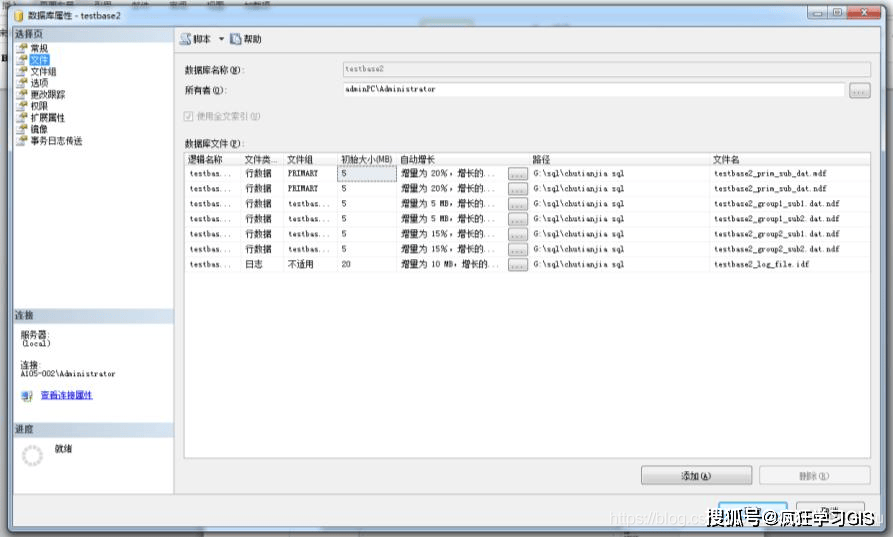Click the 删除 remove file button

[x=814, y=475]
